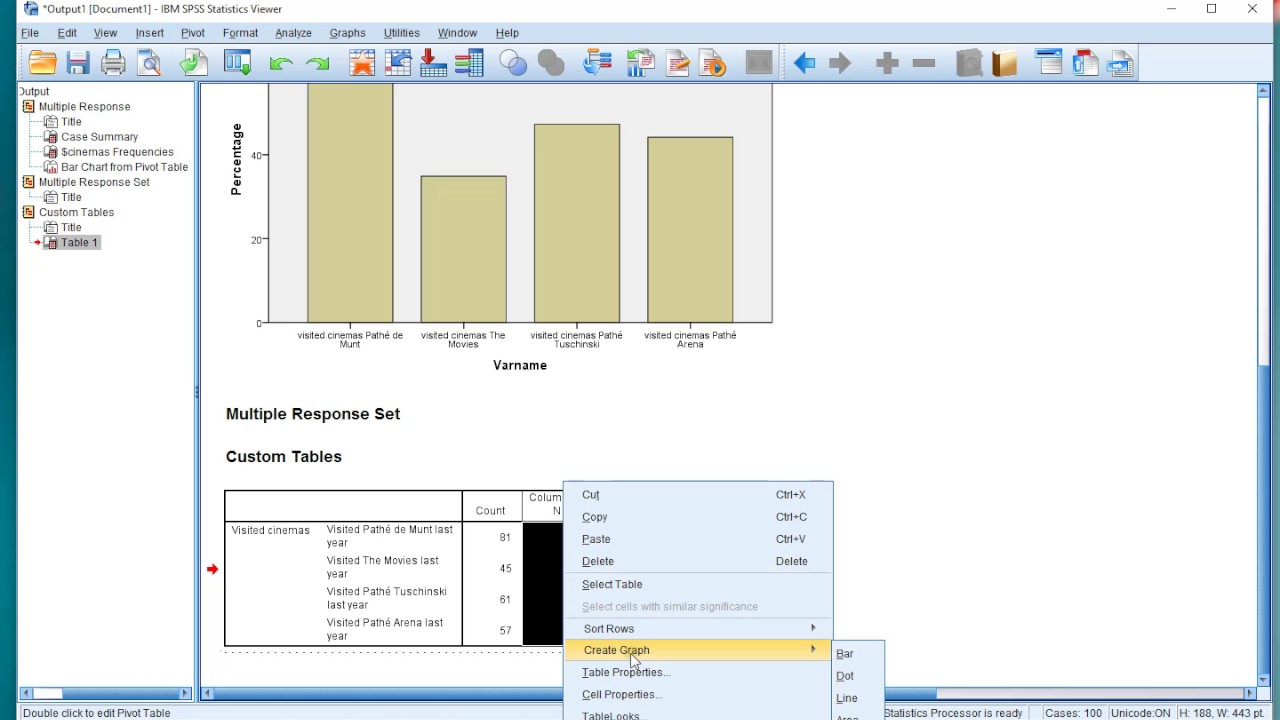Select Copy in the context menu
1280x720 pixels.
595,517
